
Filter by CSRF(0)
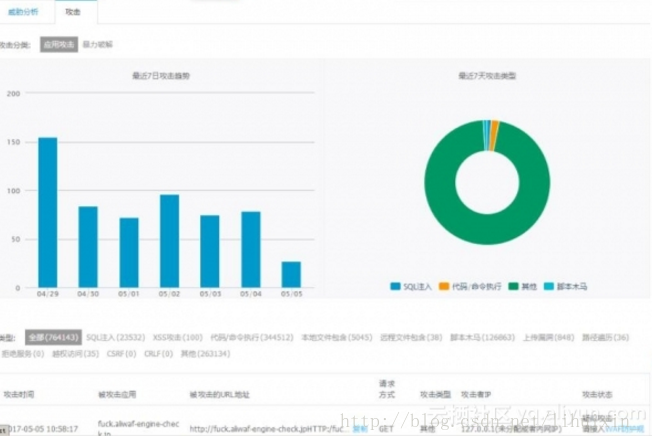point(121,354)
